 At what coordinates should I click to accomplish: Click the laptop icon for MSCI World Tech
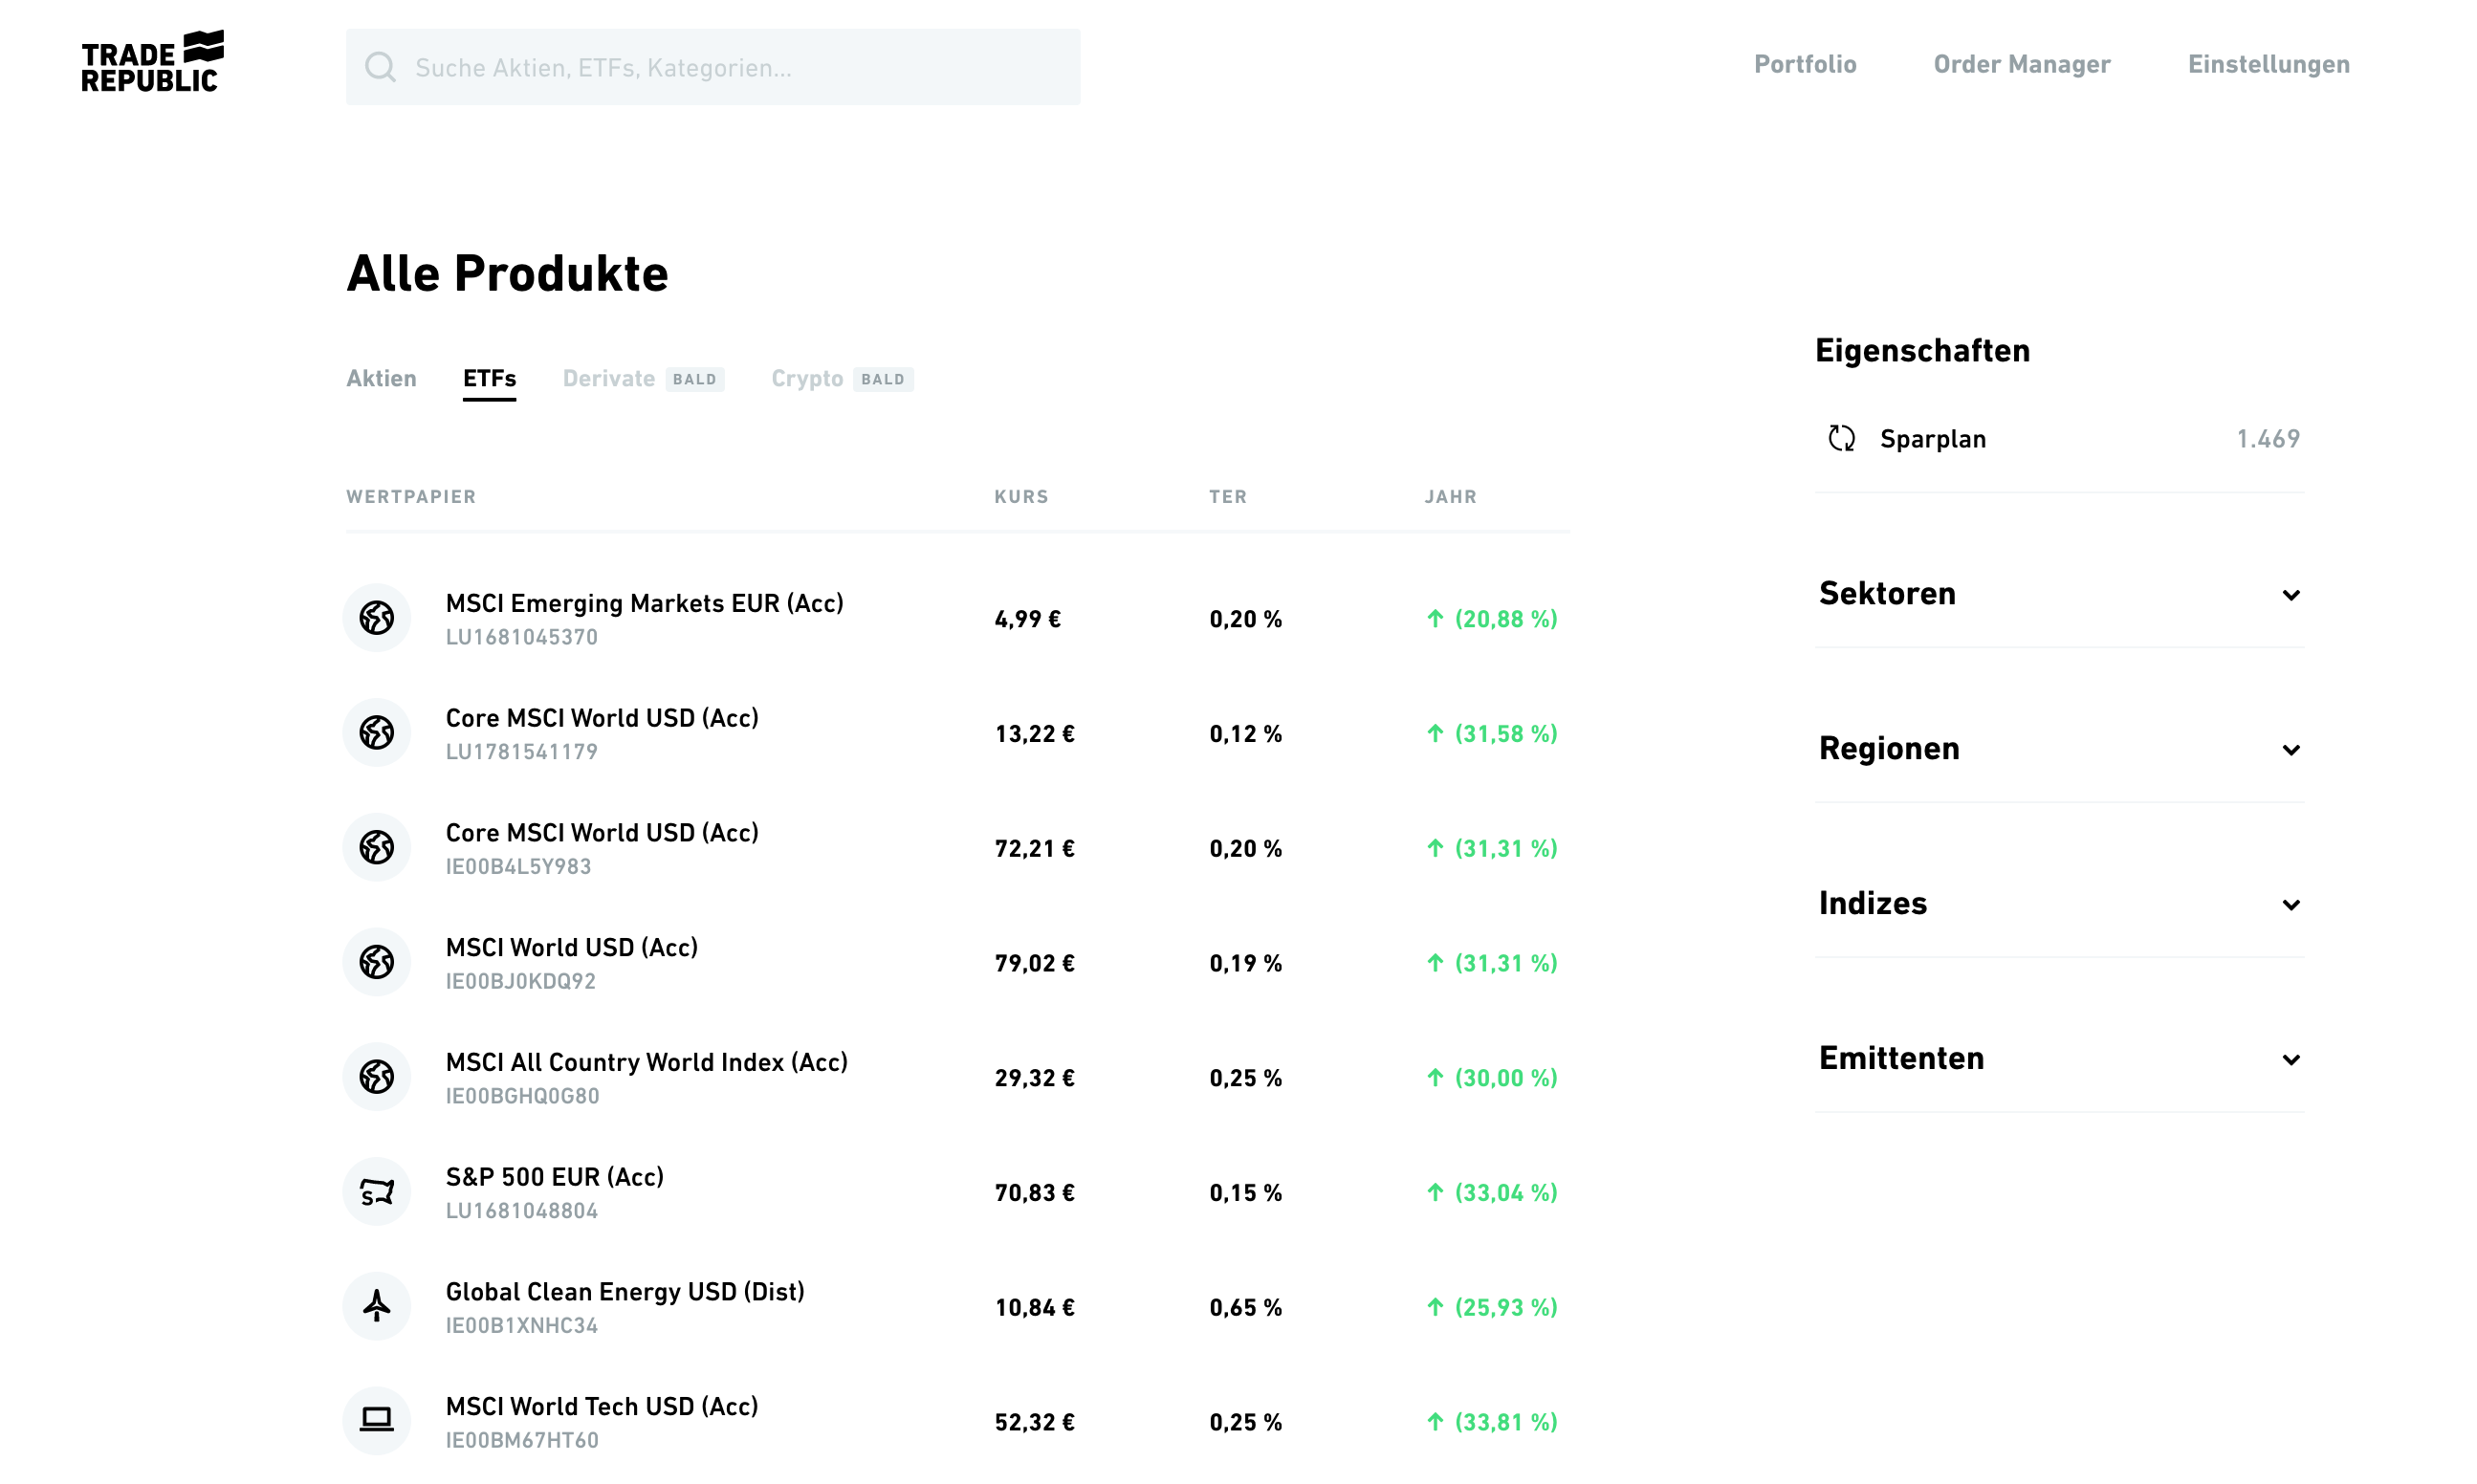tap(377, 1420)
